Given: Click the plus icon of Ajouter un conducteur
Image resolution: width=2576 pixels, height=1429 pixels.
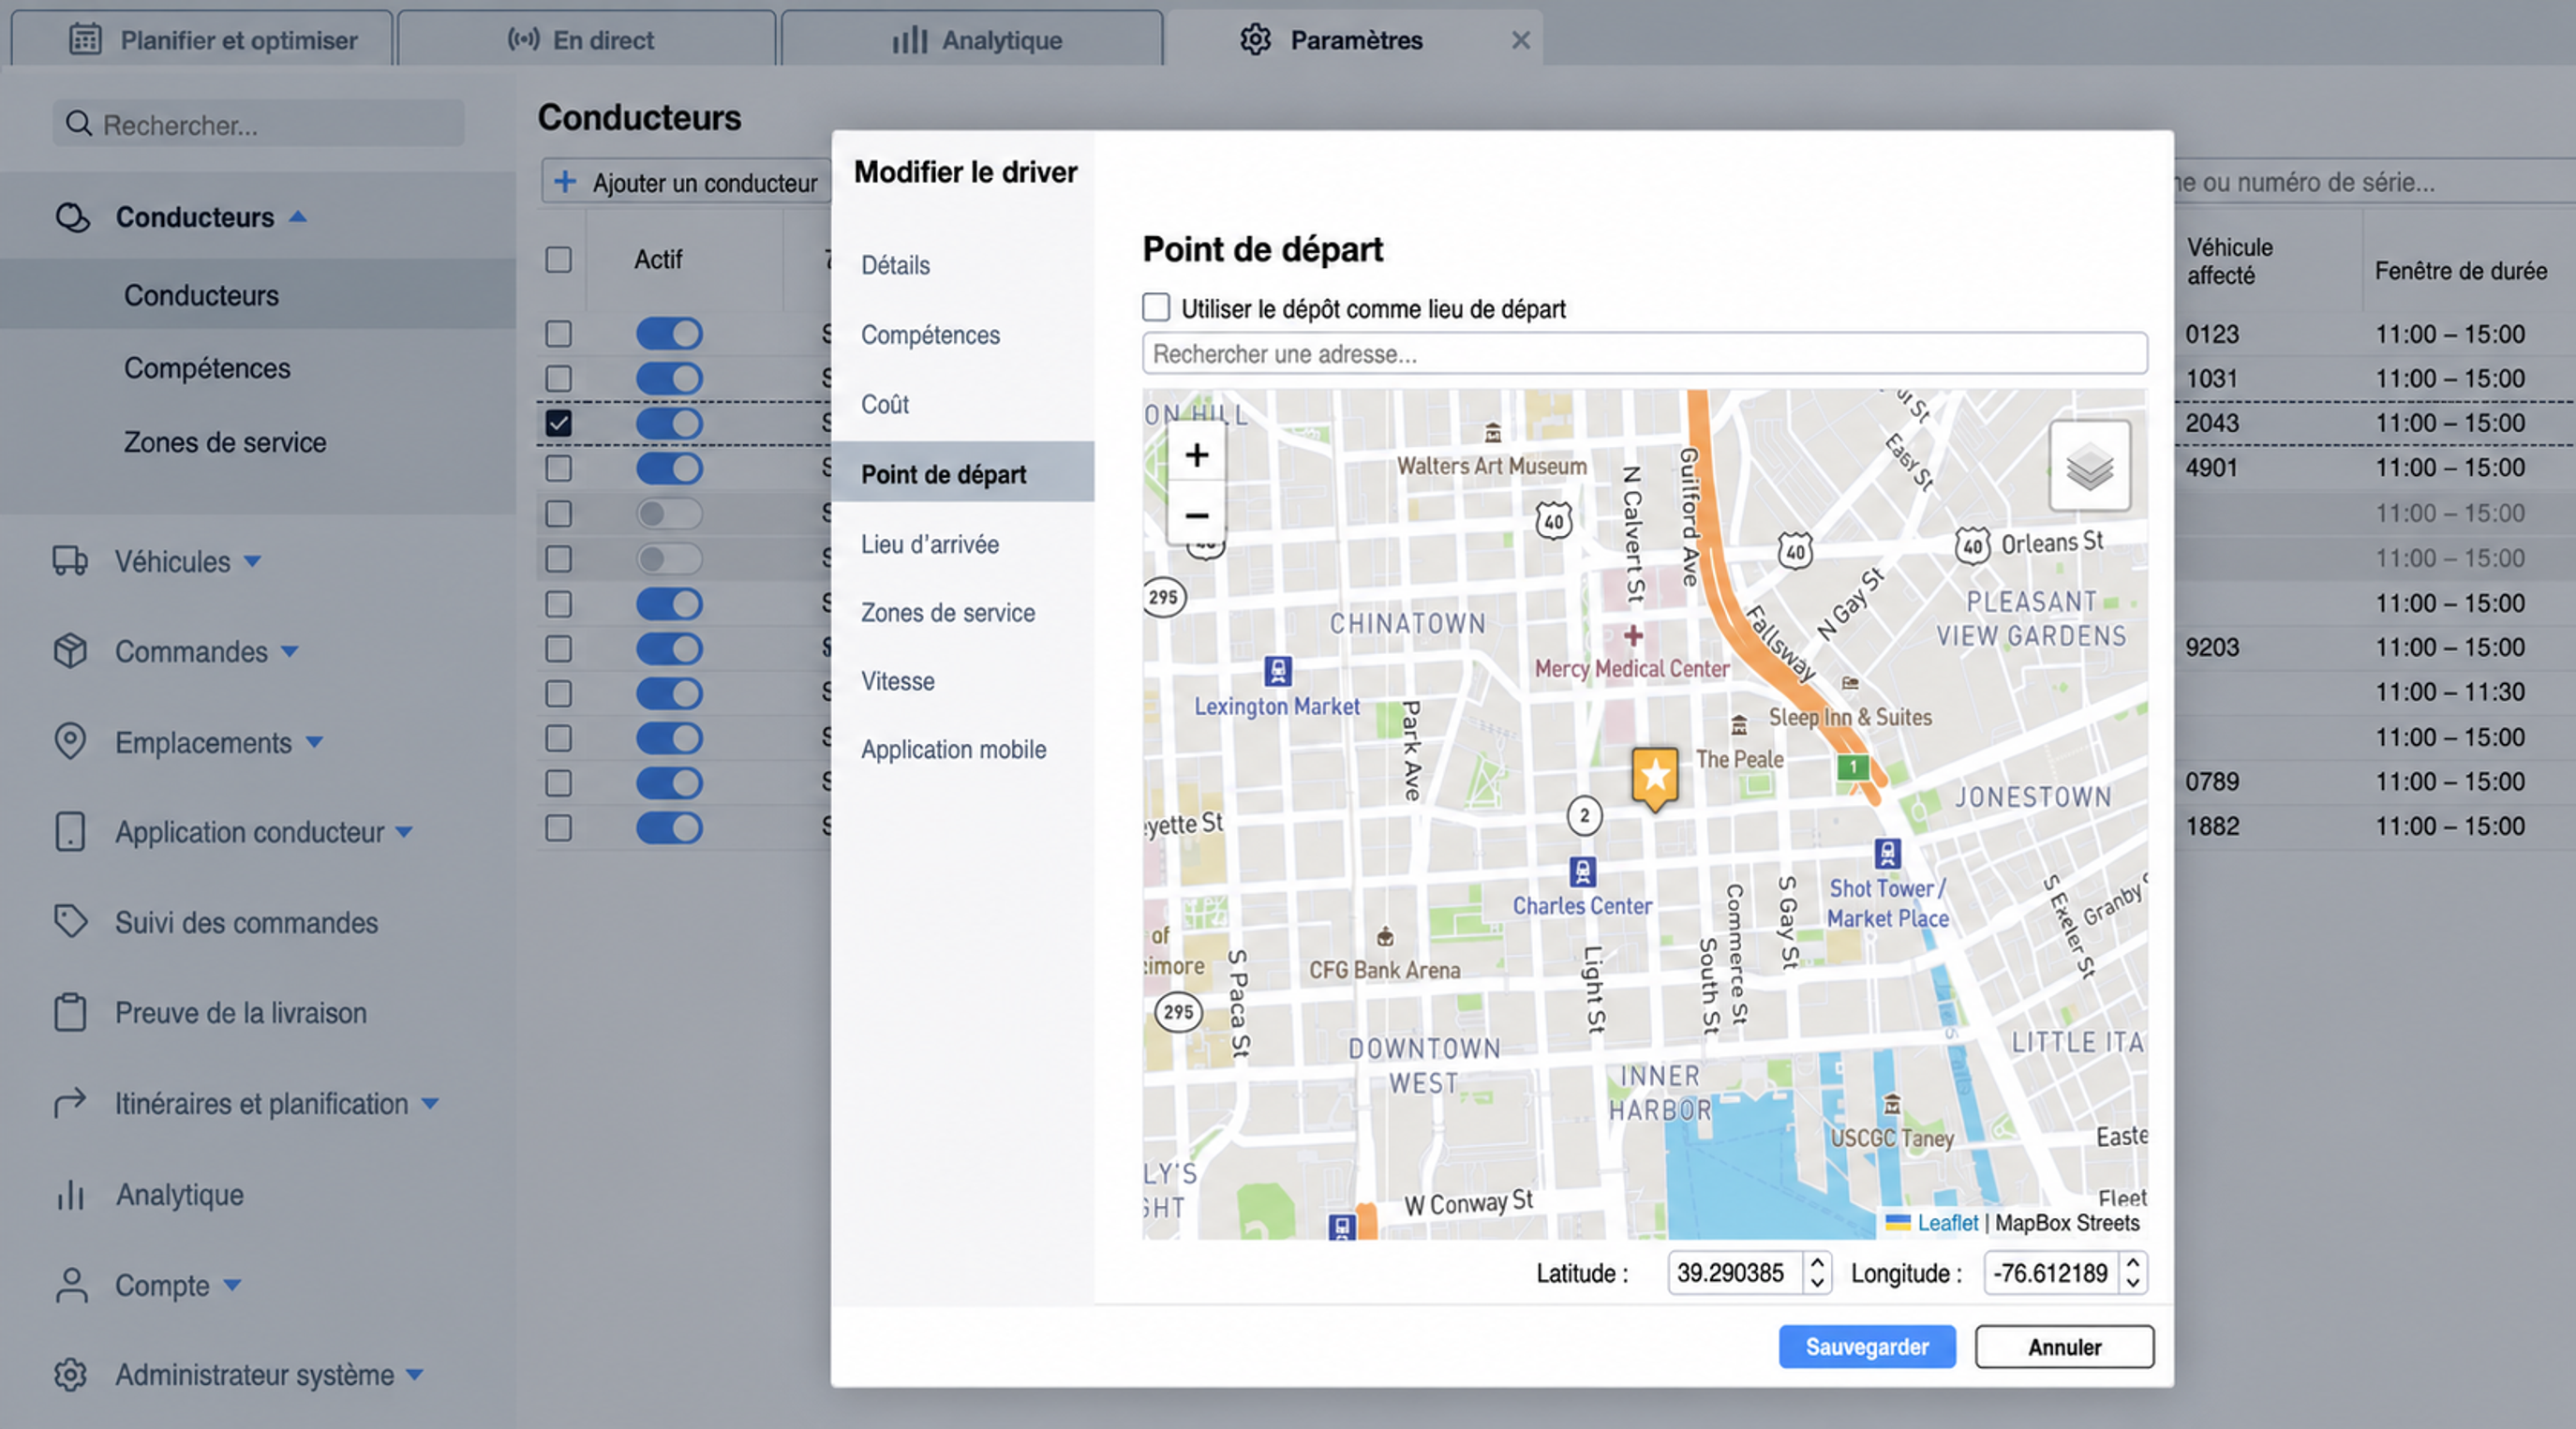Looking at the screenshot, I should tap(565, 182).
